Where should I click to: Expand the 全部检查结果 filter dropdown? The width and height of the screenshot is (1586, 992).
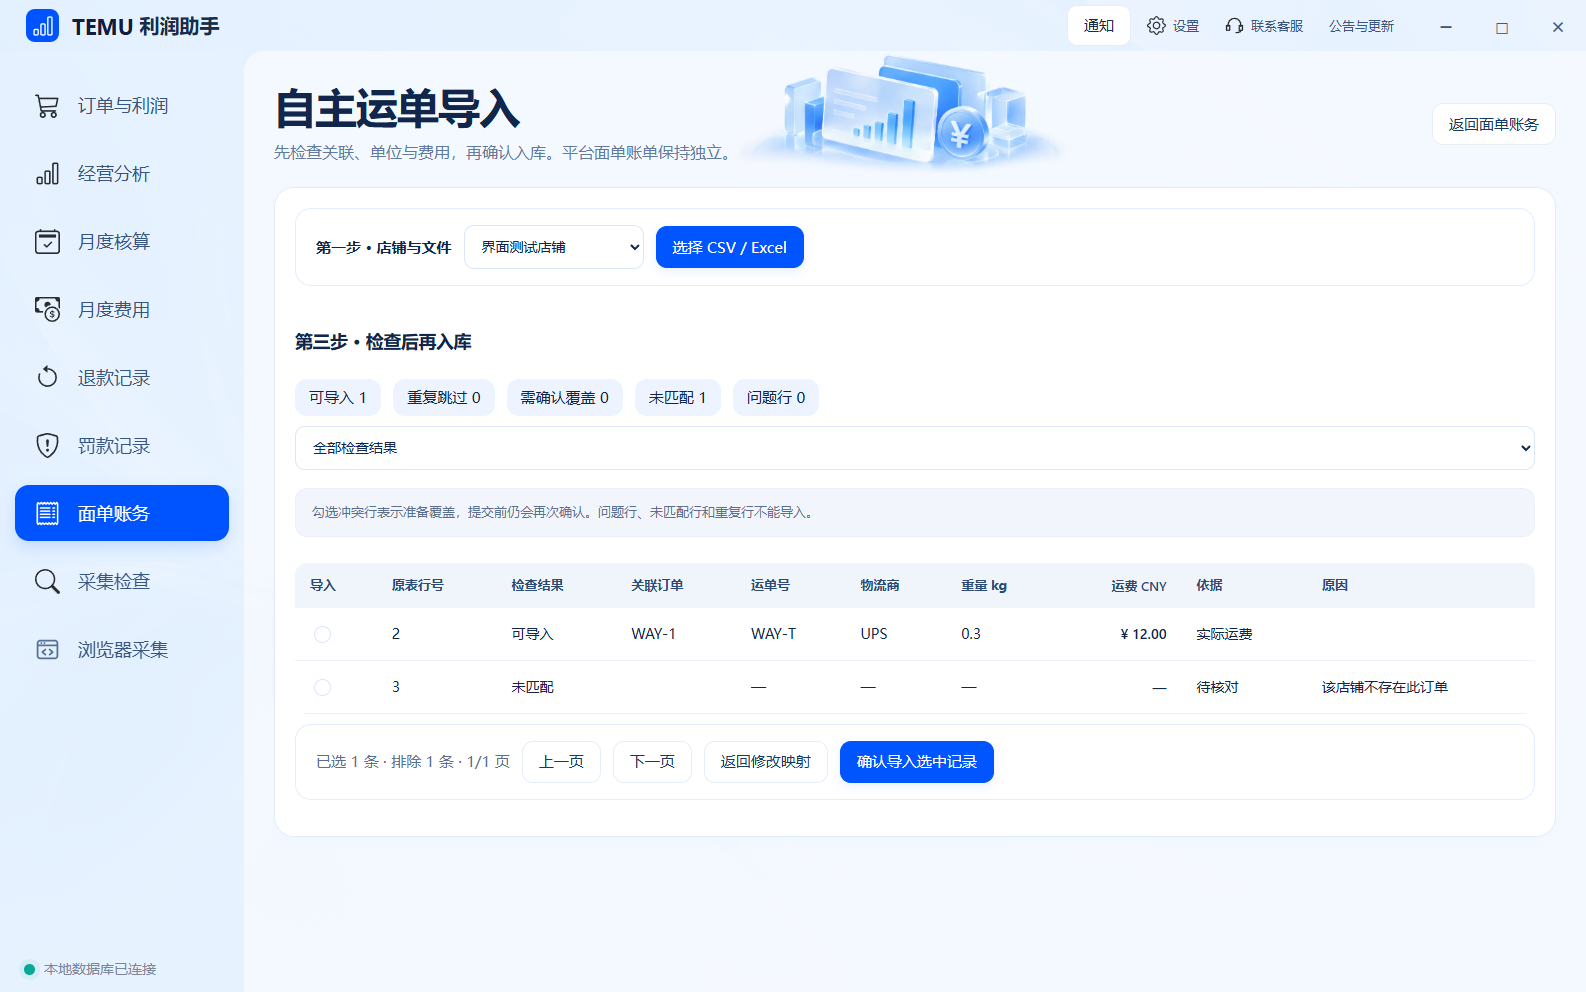click(915, 448)
